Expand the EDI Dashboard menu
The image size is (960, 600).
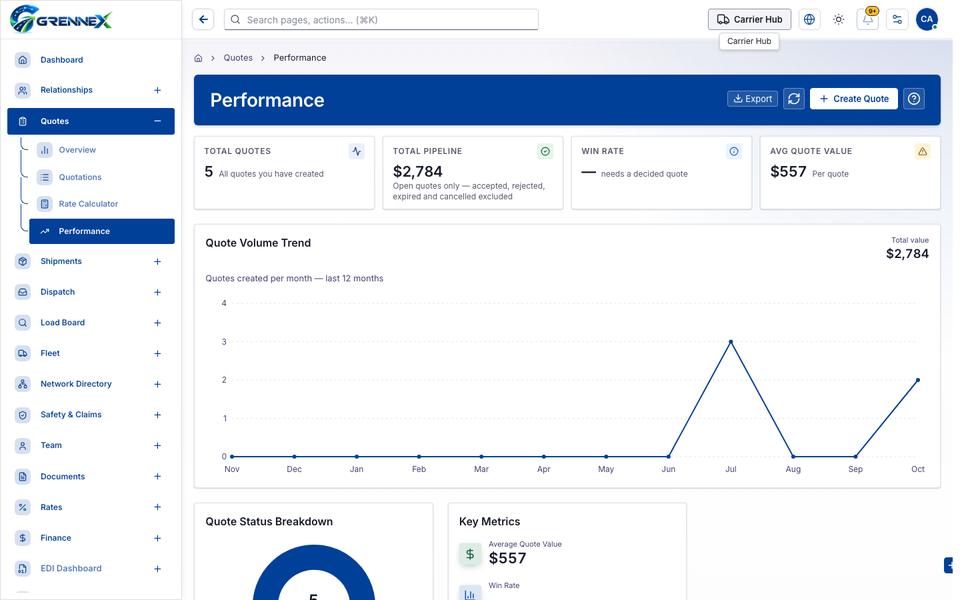[157, 568]
